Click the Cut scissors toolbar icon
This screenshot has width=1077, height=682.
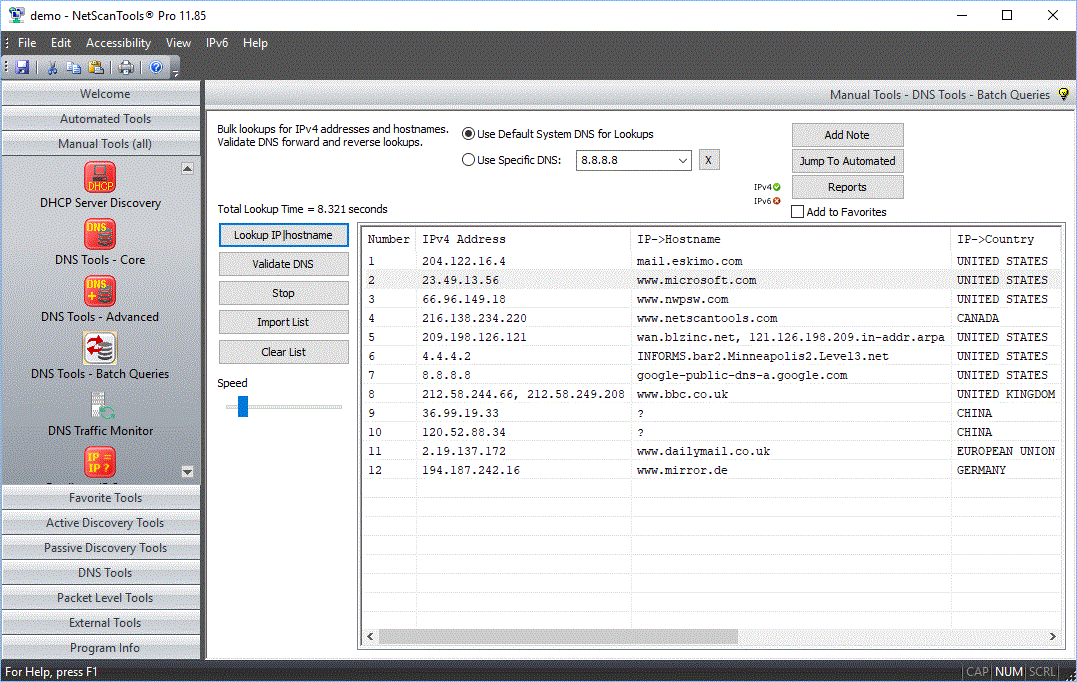[52, 67]
